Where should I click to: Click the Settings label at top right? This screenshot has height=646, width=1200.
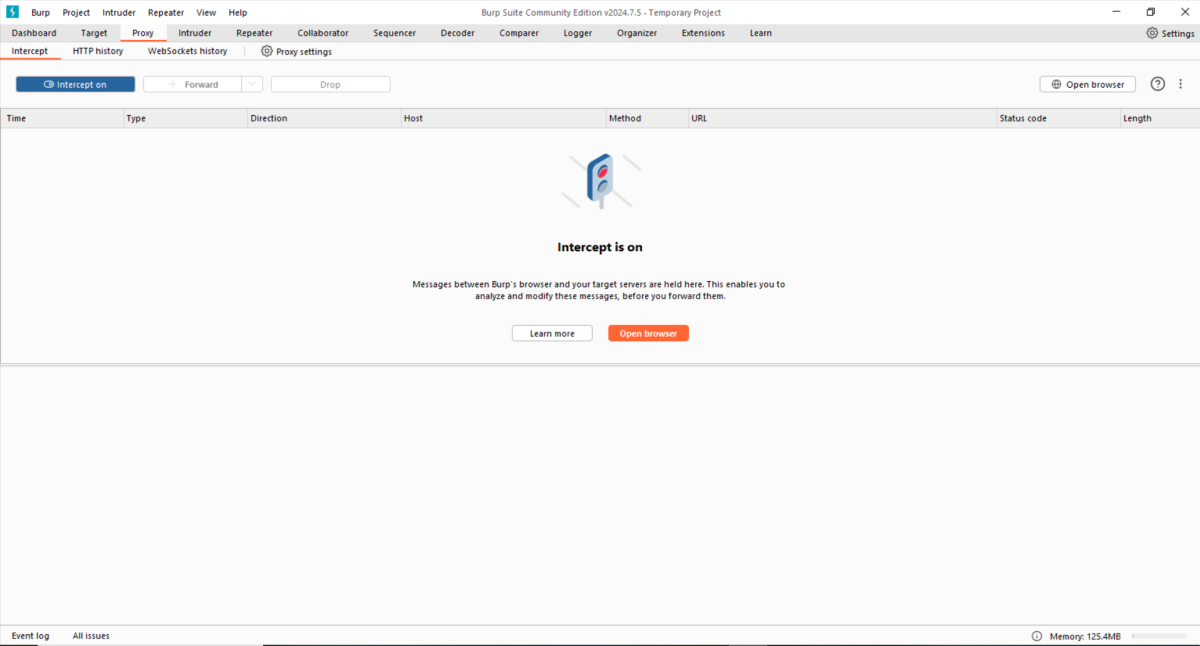click(1178, 33)
